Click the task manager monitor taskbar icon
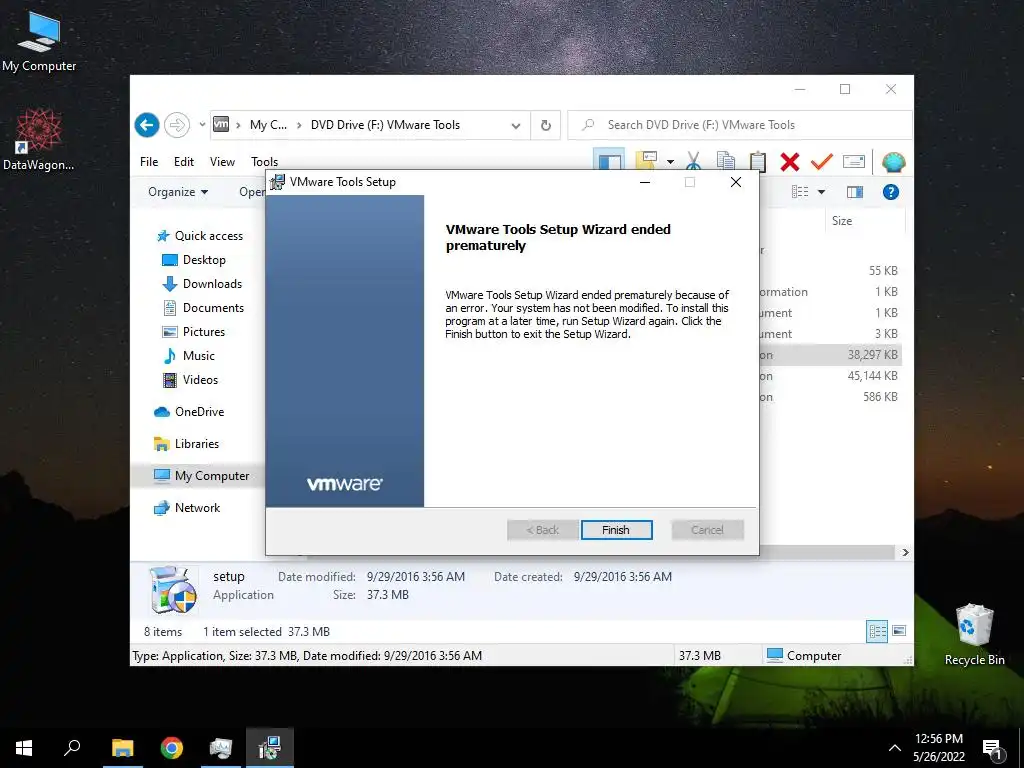This screenshot has height=768, width=1024. (x=221, y=748)
